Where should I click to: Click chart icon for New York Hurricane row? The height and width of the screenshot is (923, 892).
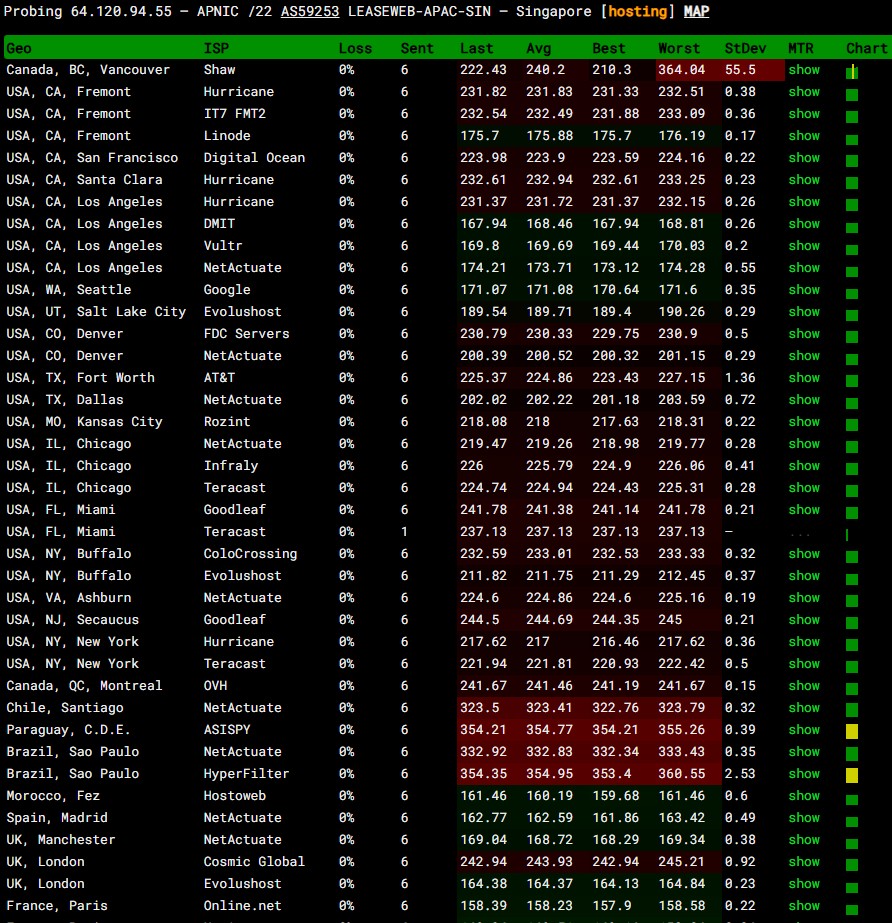pyautogui.click(x=851, y=645)
